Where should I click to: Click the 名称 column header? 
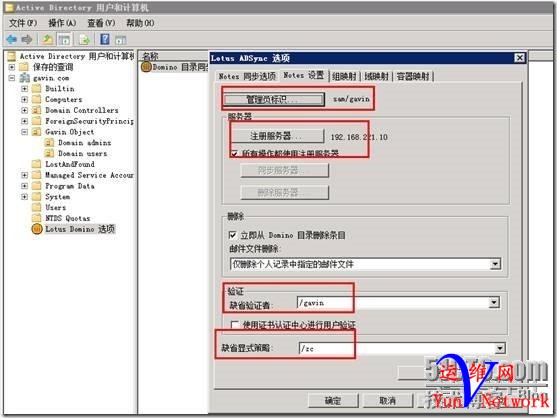pos(173,56)
